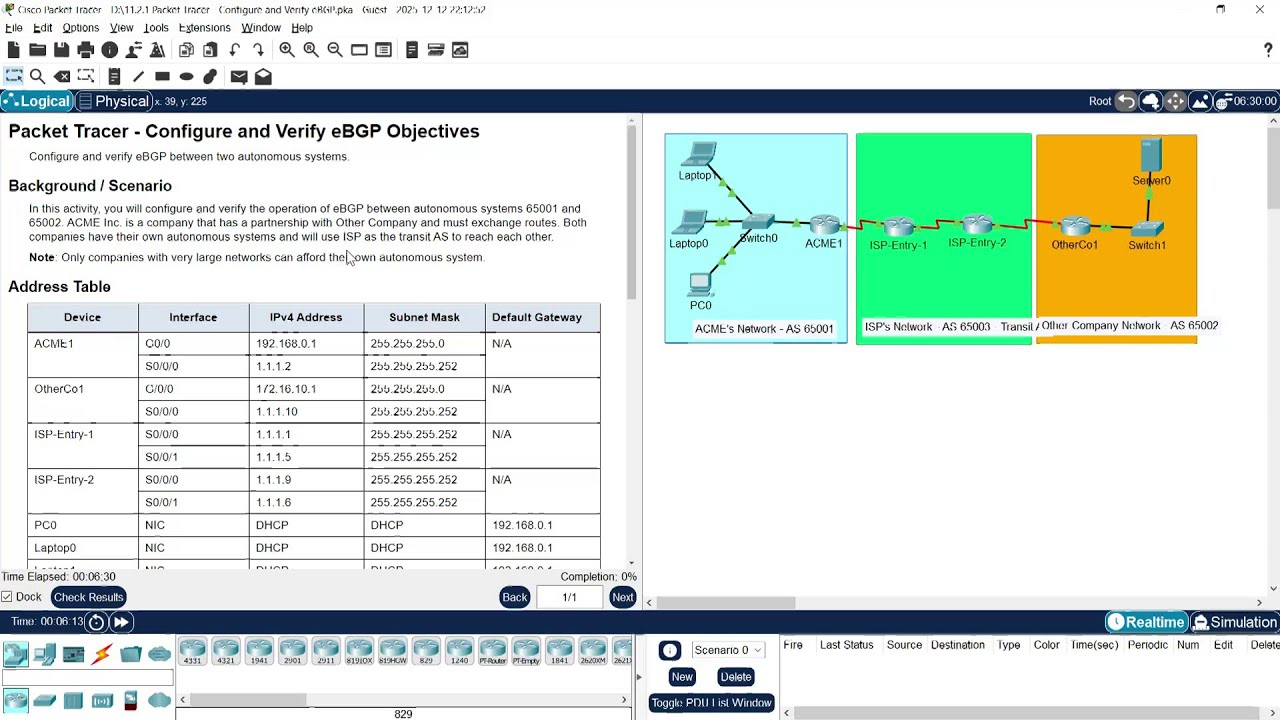The height and width of the screenshot is (720, 1280).
Task: Choose the 1941 router device
Action: point(259,651)
